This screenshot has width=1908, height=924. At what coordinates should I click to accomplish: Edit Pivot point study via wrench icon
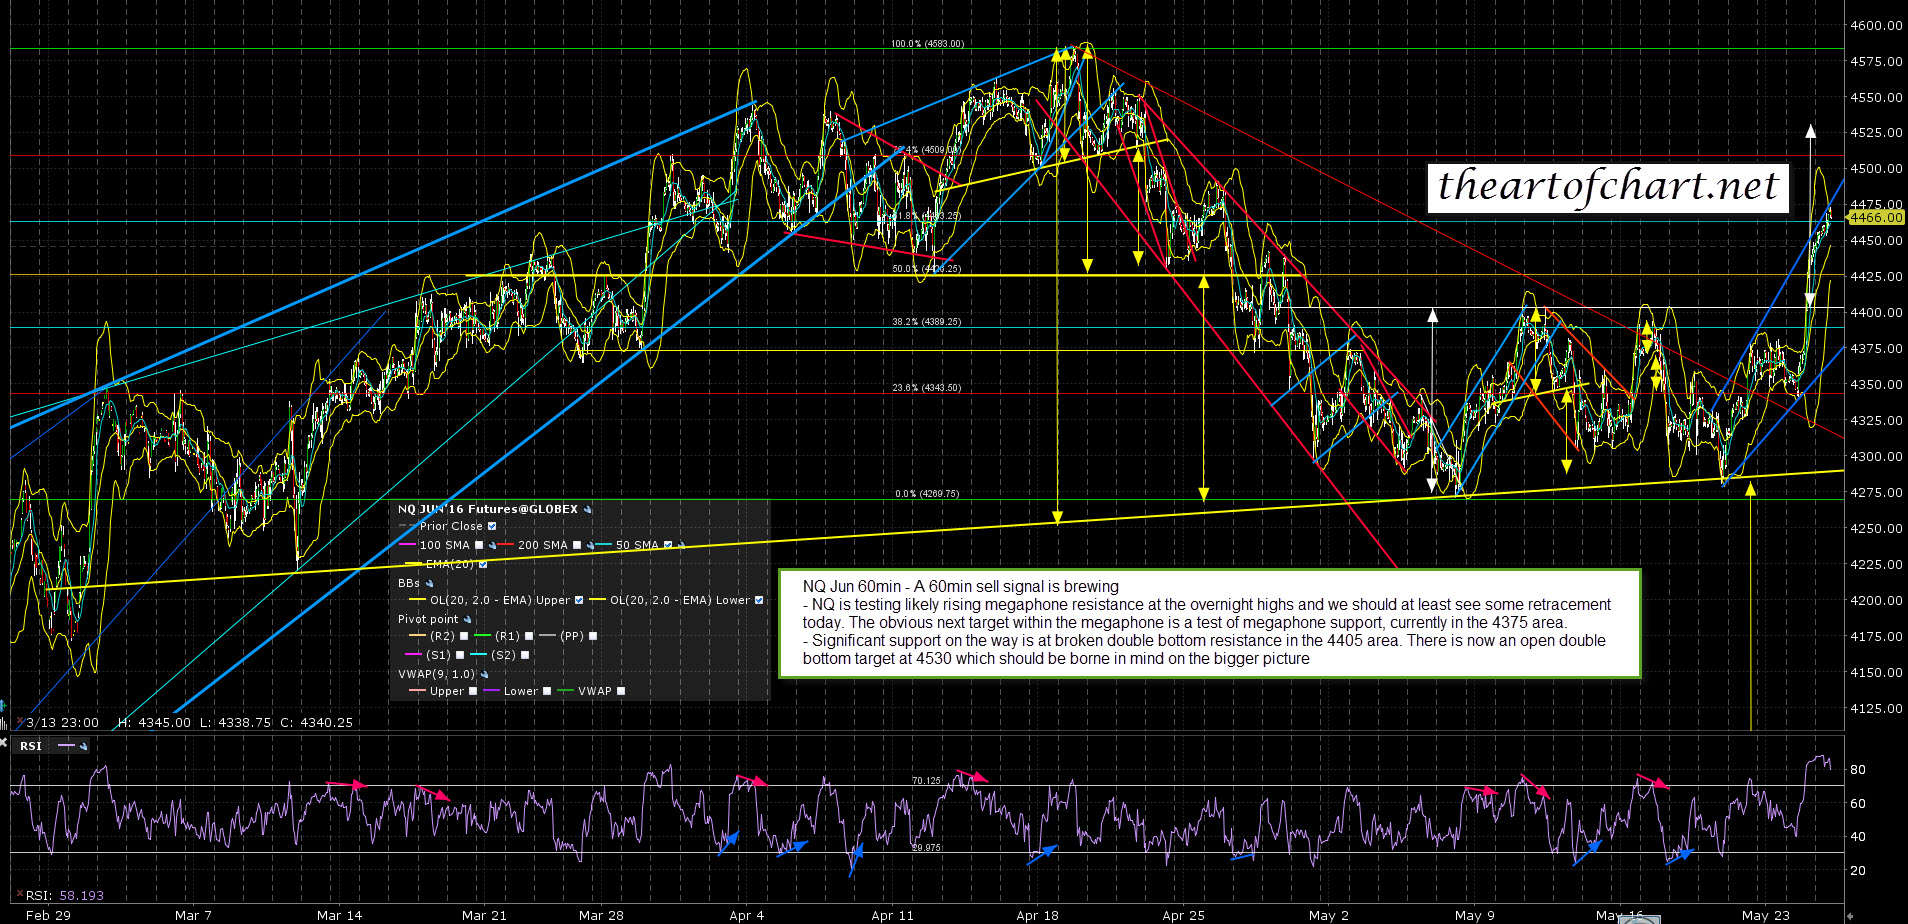click(x=467, y=620)
